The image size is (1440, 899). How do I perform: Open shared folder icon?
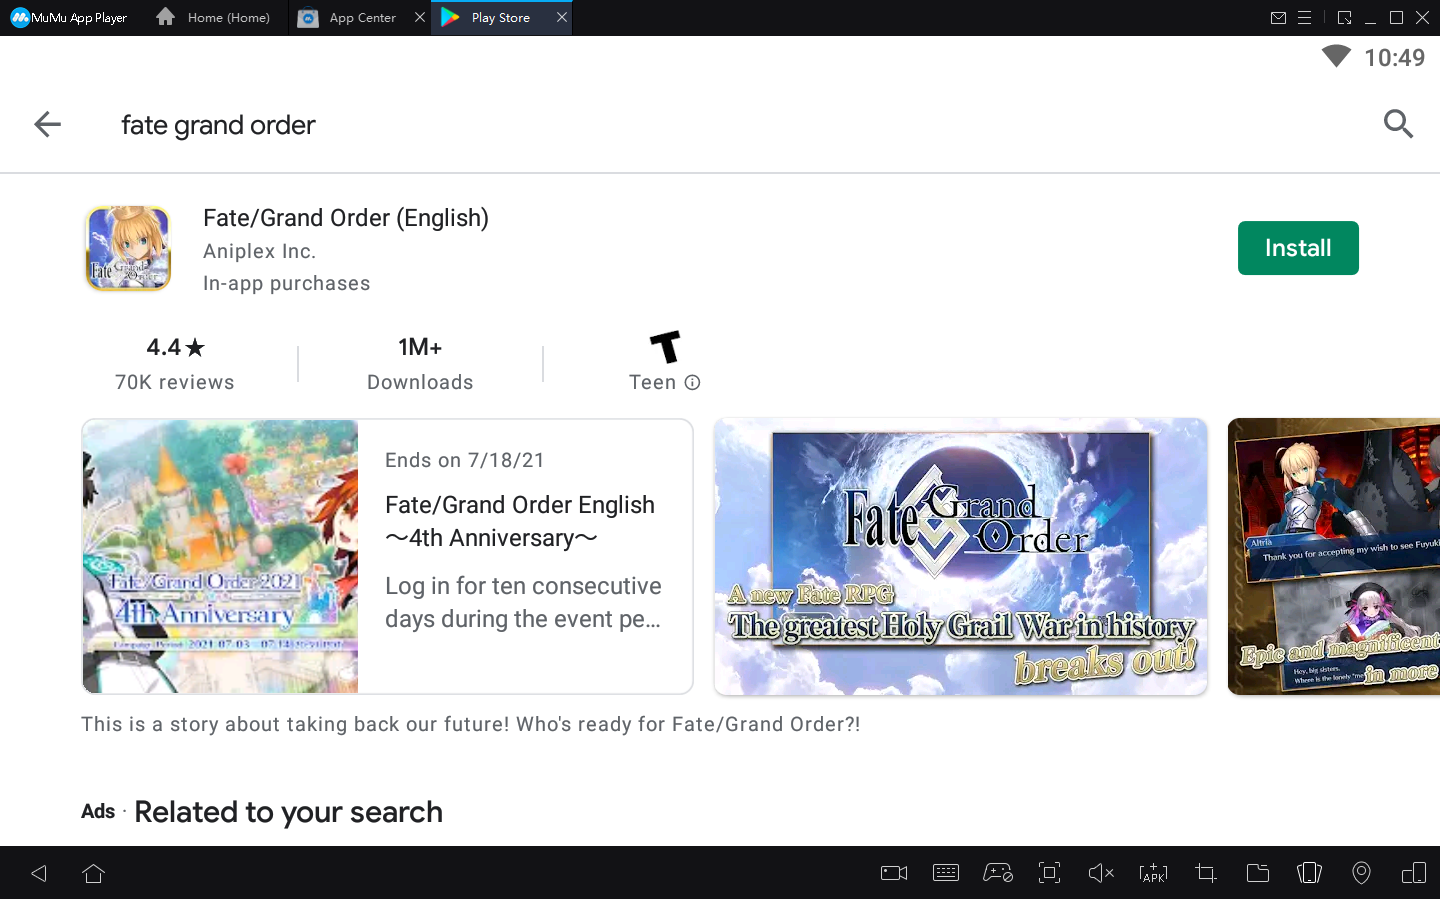coord(1258,873)
